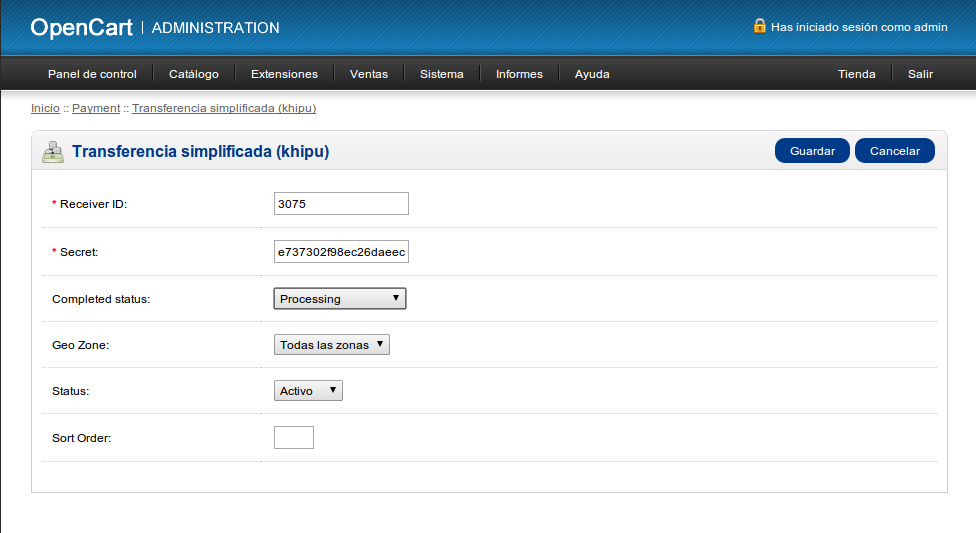Screen dimensions: 976x533
Task: Open the Ayuda menu
Action: 592,74
